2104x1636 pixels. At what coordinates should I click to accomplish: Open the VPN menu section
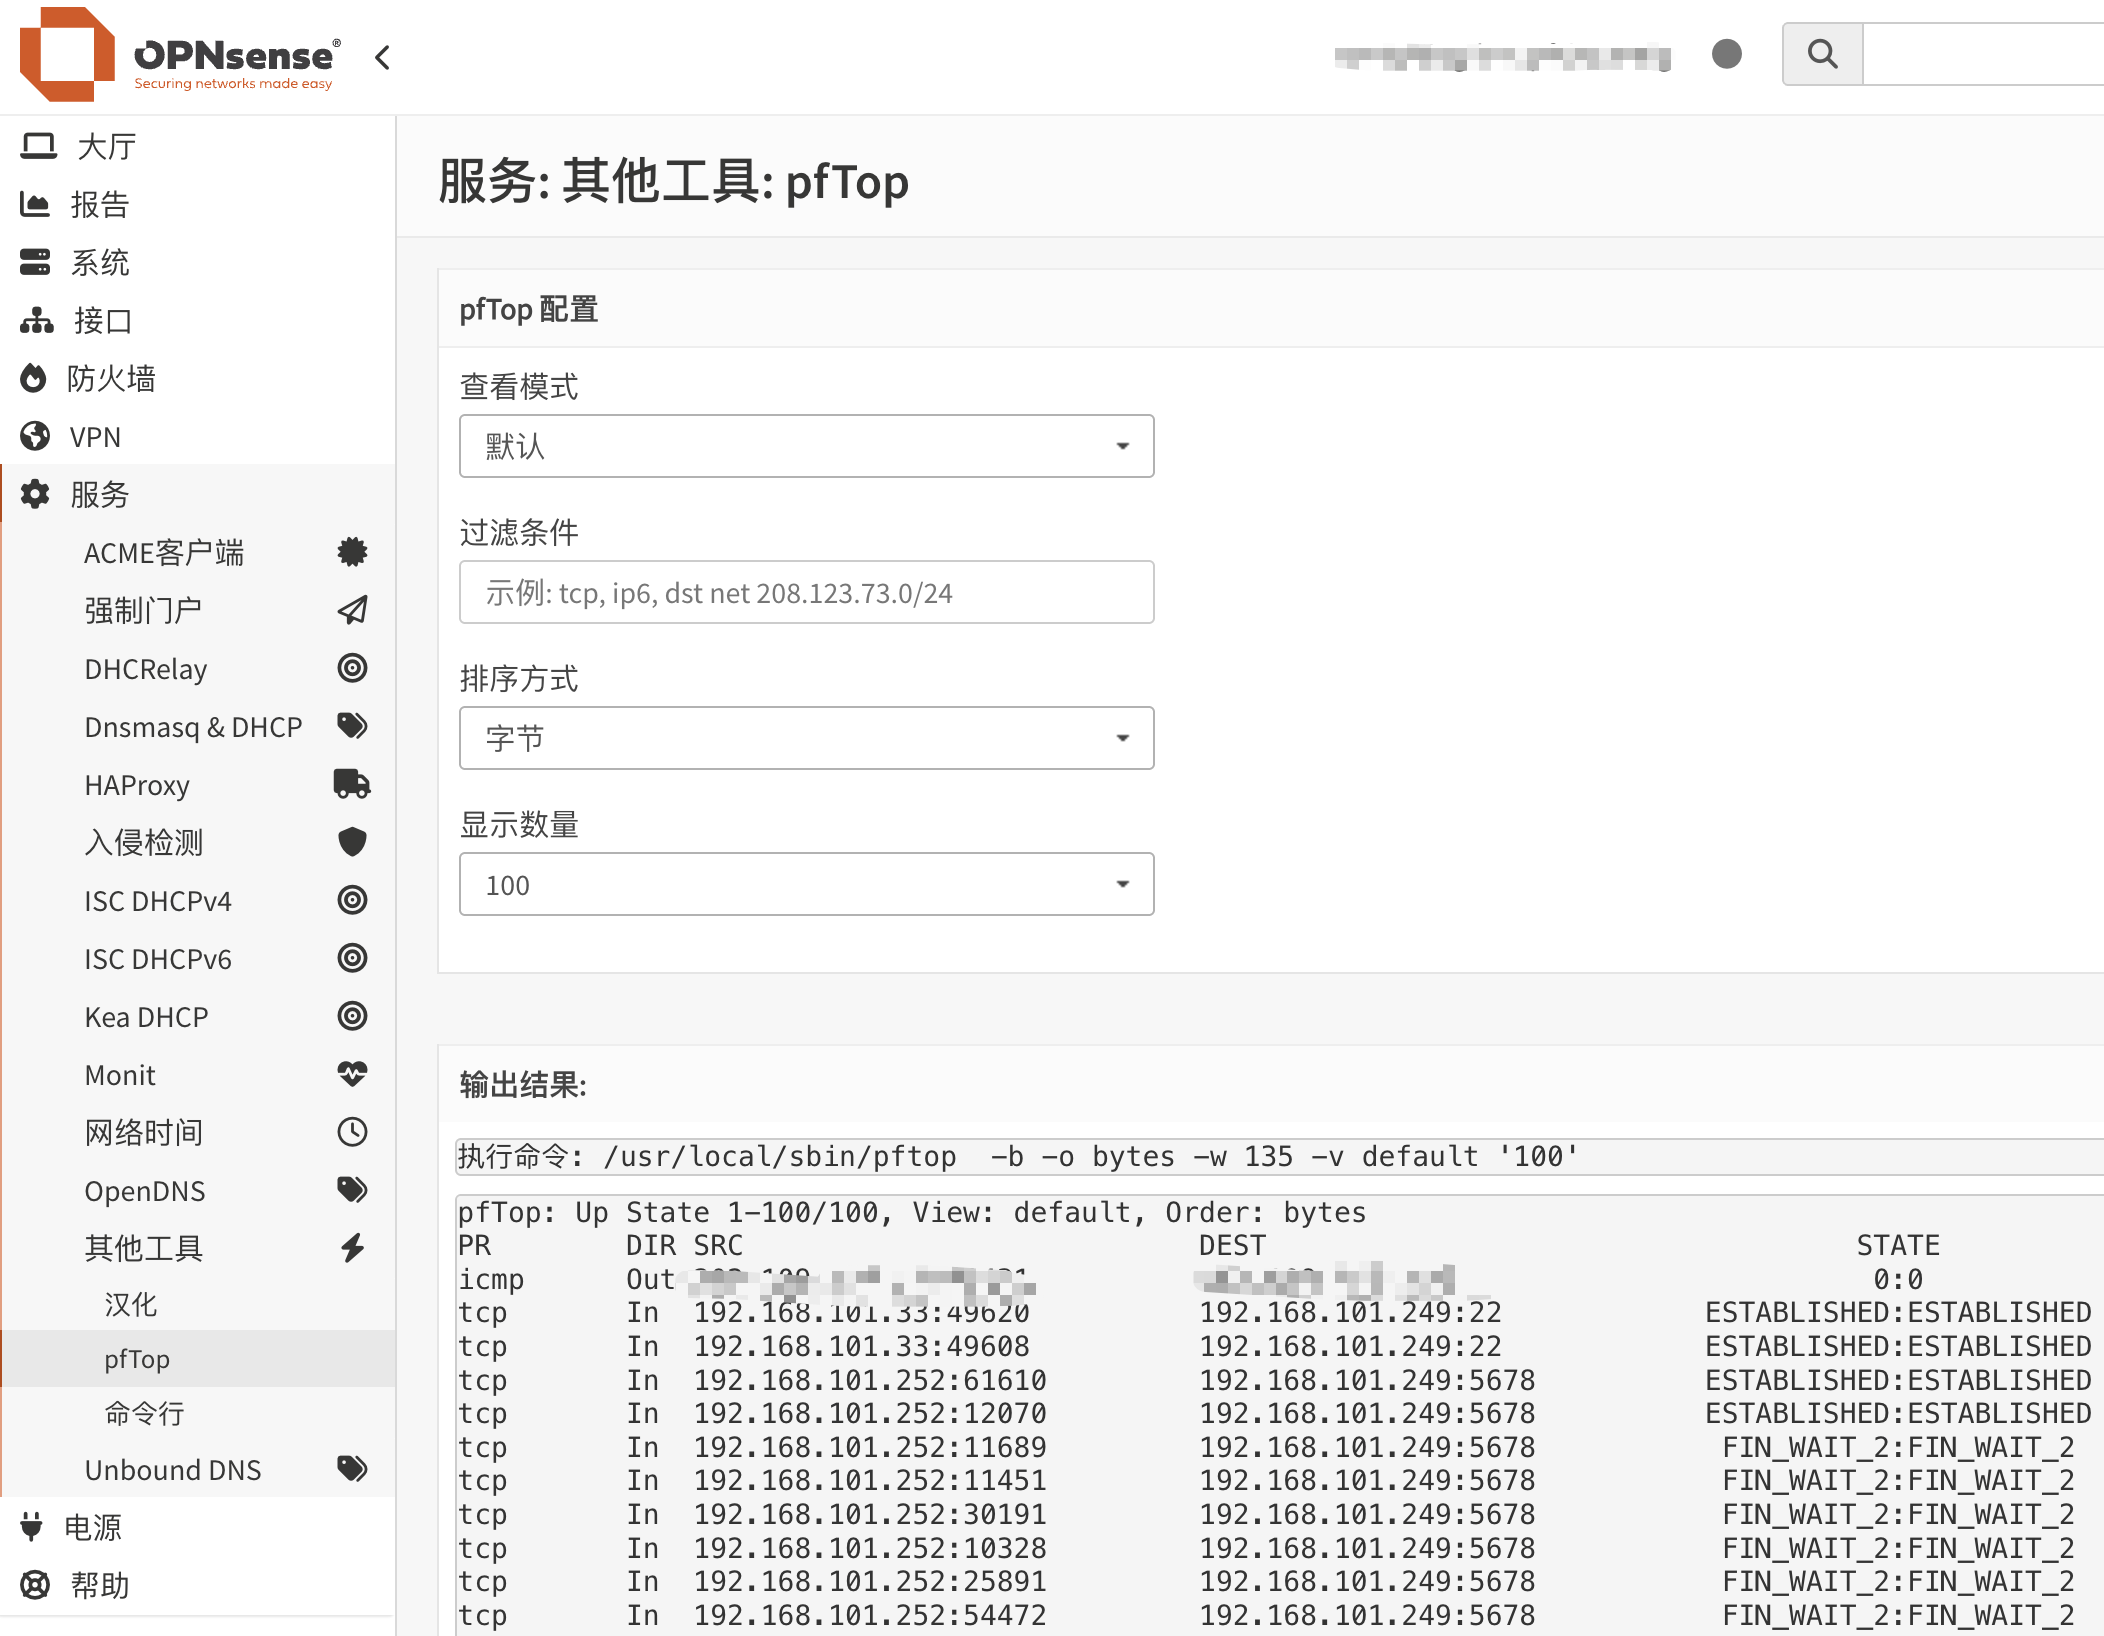[95, 437]
